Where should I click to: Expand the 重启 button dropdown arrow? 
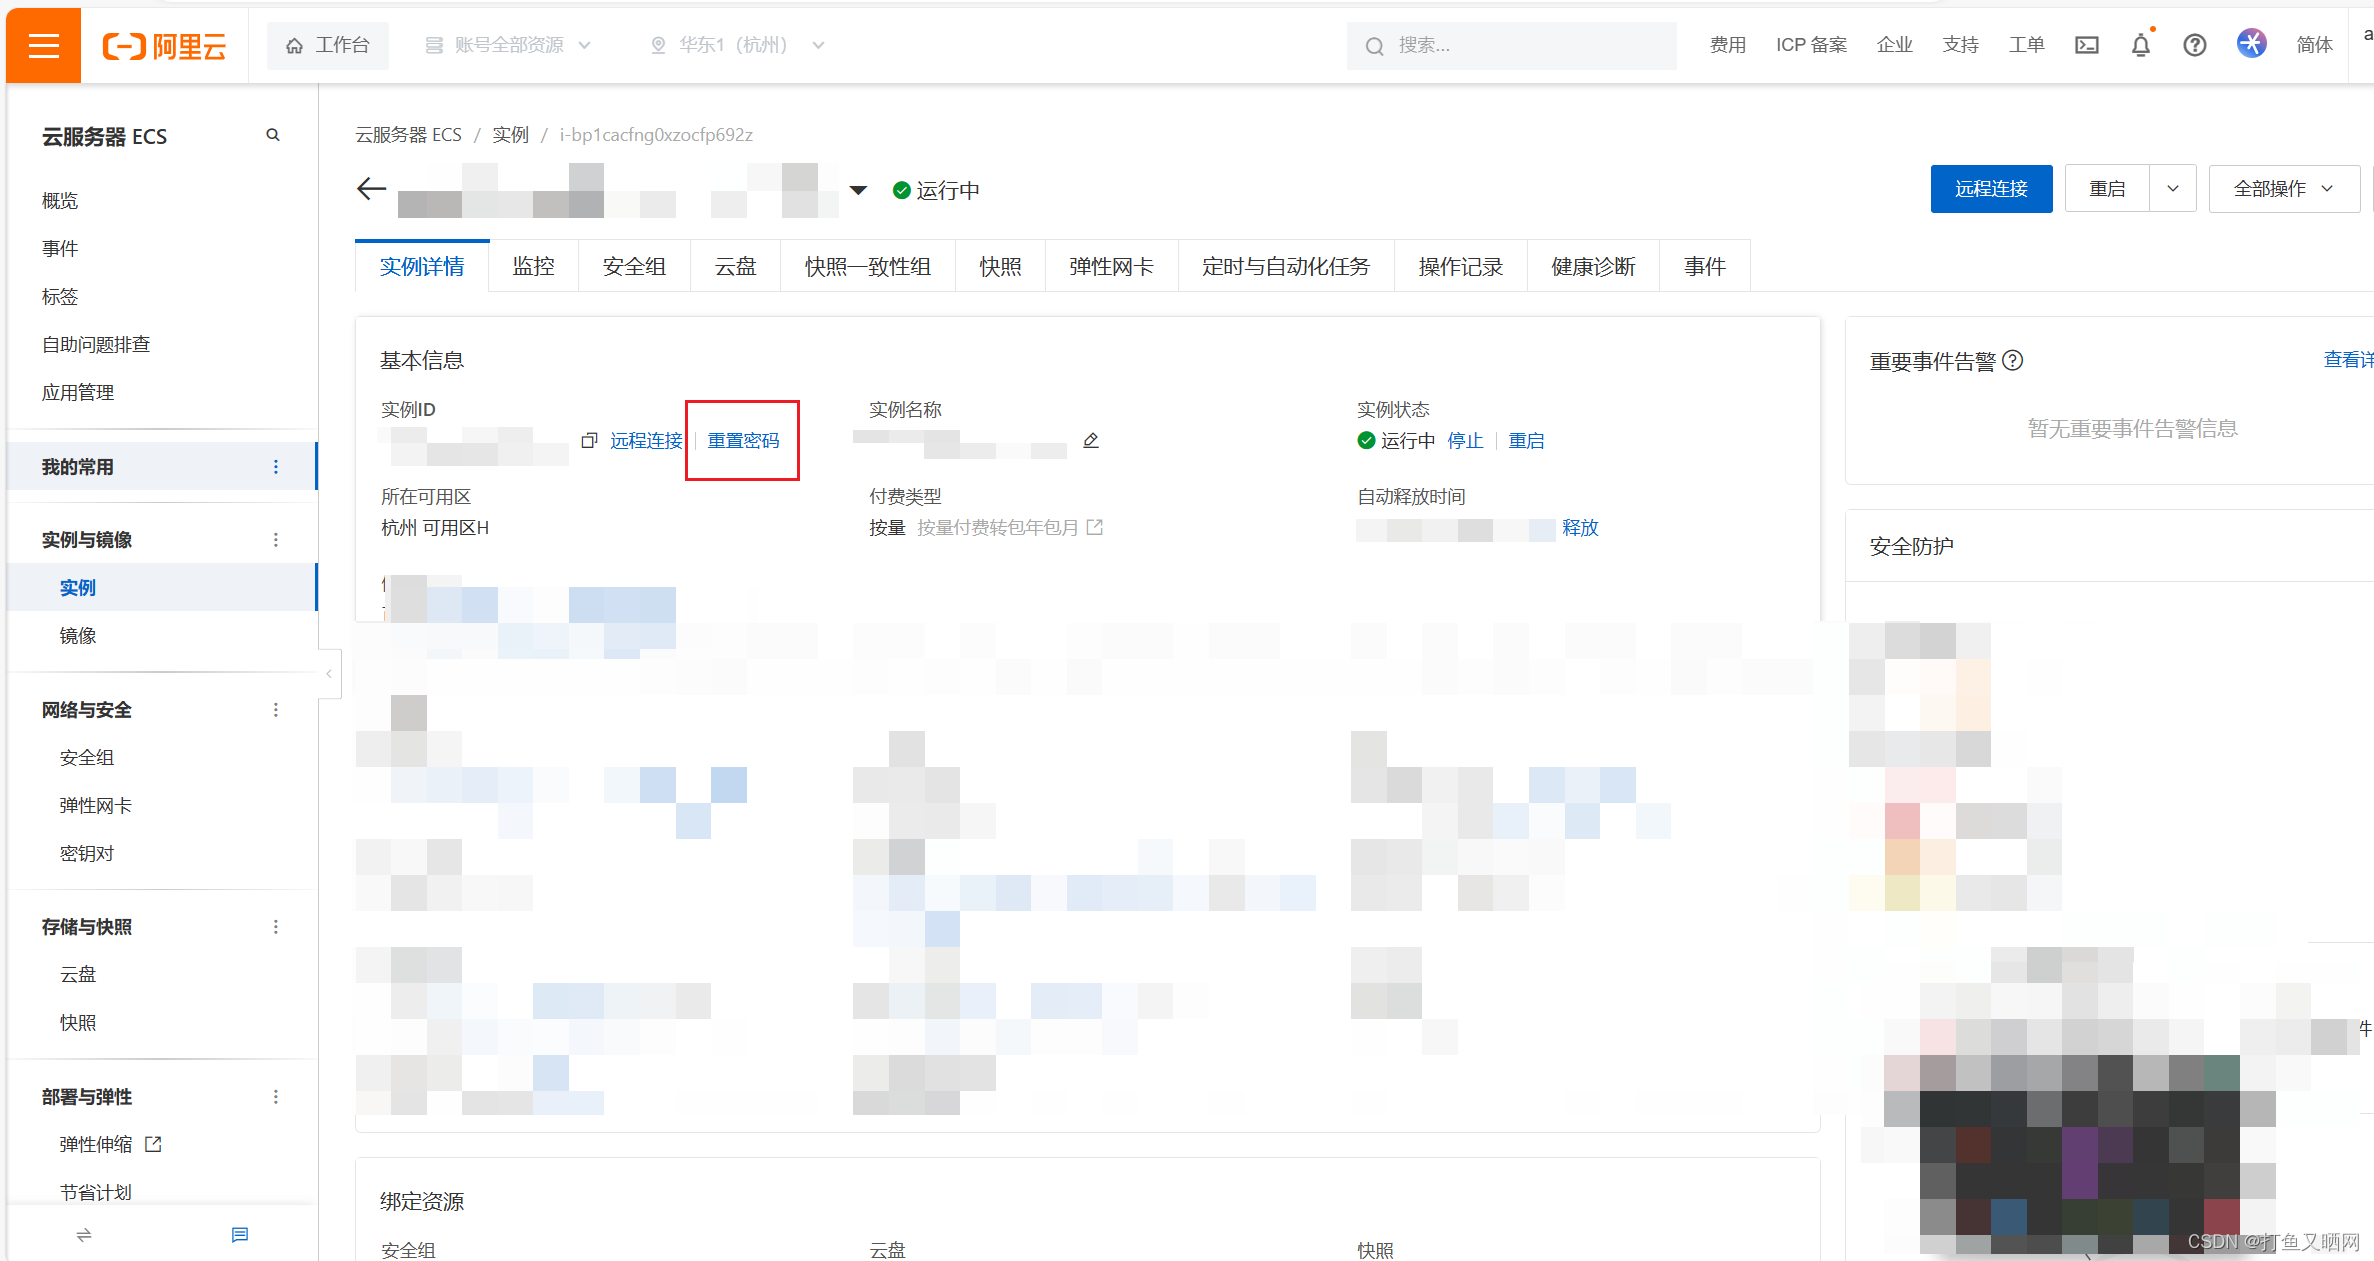[x=2172, y=189]
